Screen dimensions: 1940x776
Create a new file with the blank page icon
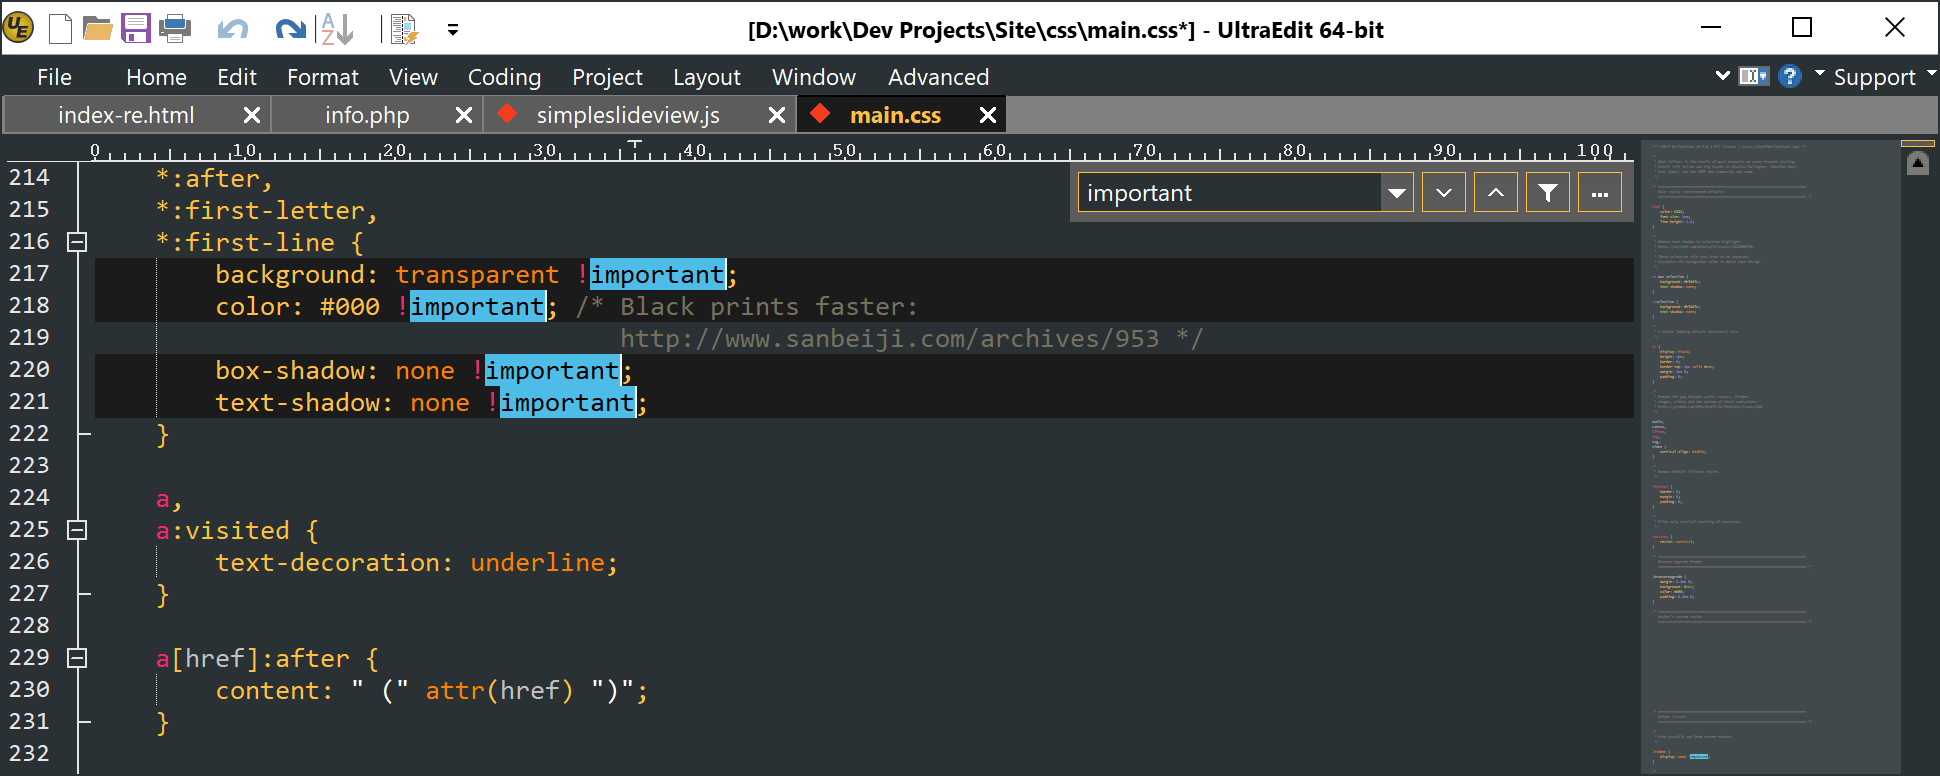tap(60, 29)
